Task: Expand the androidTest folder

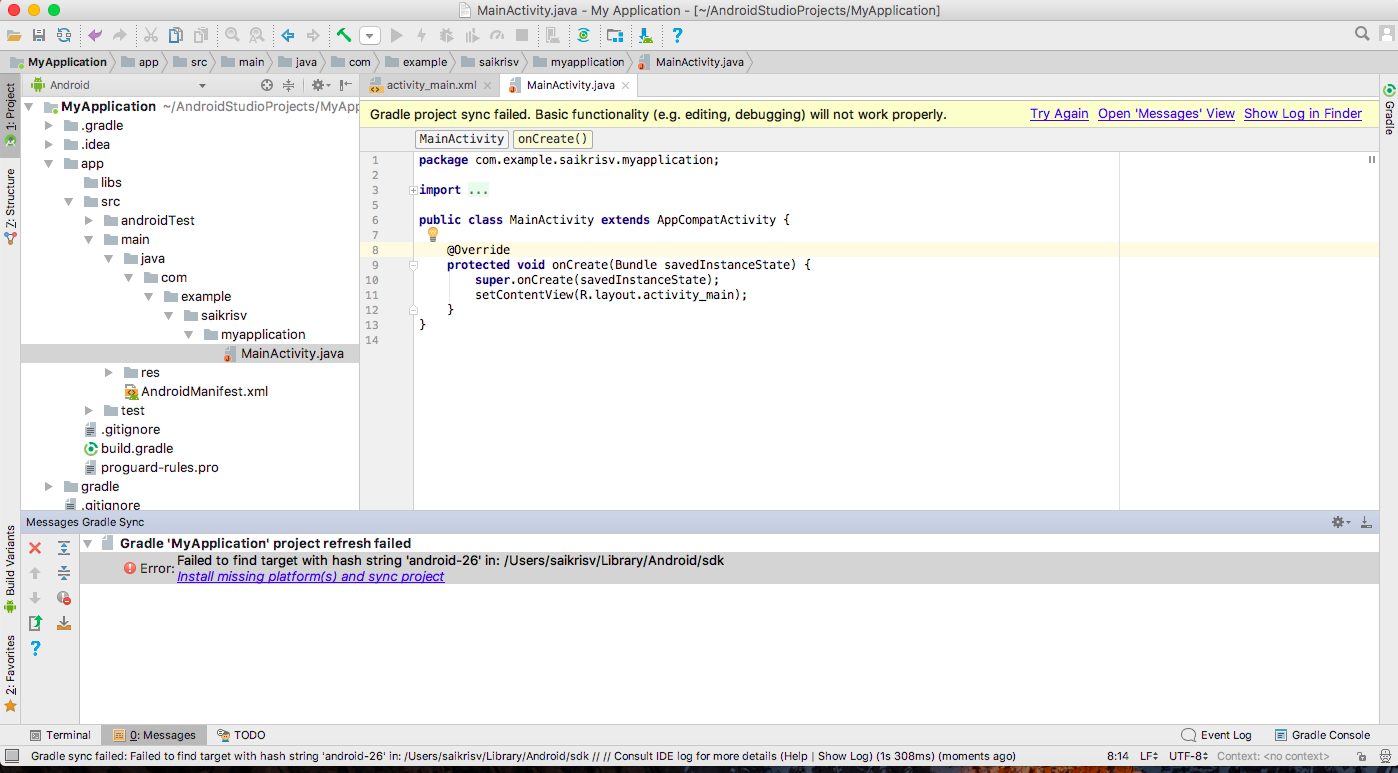Action: [x=89, y=221]
